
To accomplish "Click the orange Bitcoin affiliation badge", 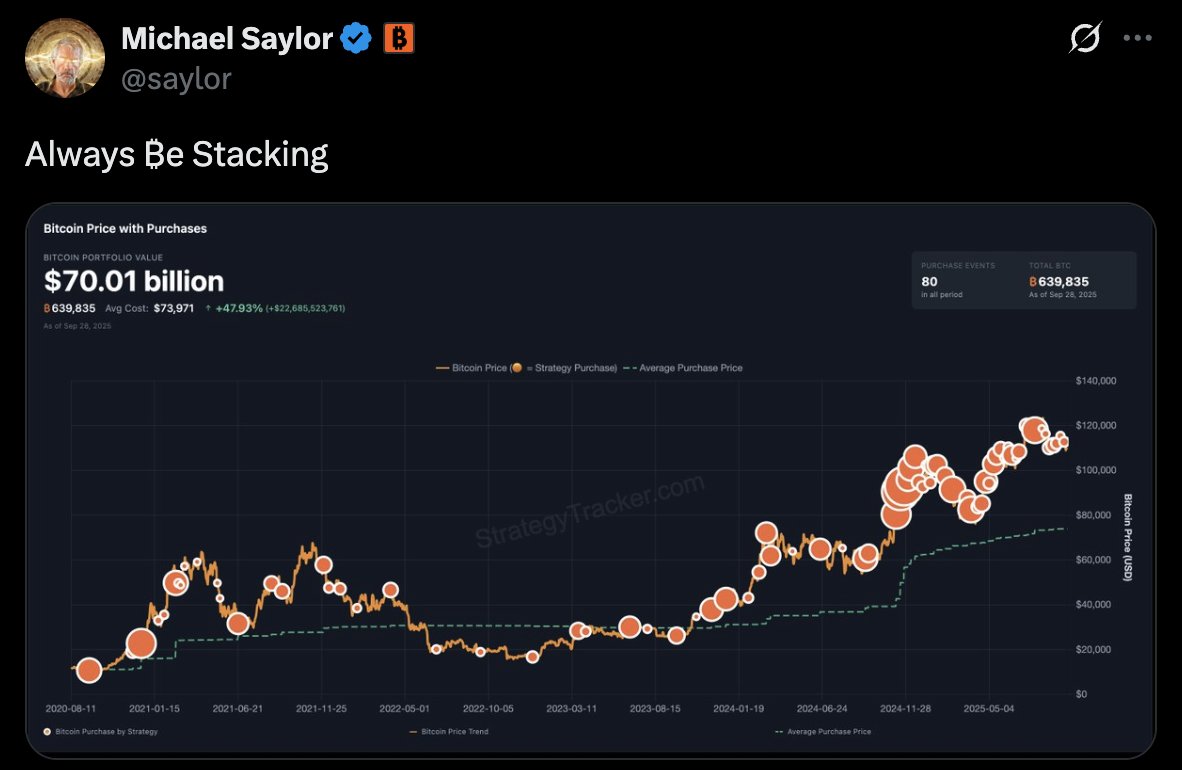I will click(x=399, y=39).
